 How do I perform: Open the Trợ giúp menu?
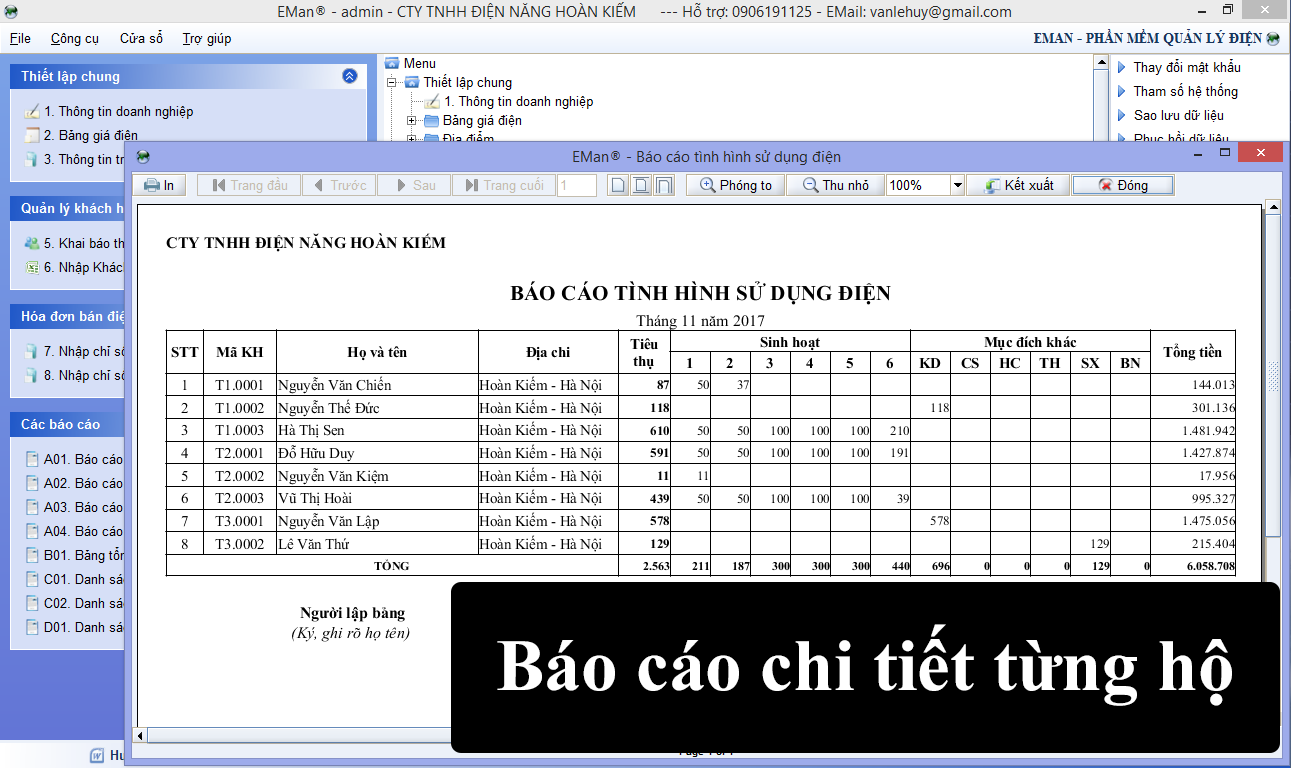tap(207, 38)
